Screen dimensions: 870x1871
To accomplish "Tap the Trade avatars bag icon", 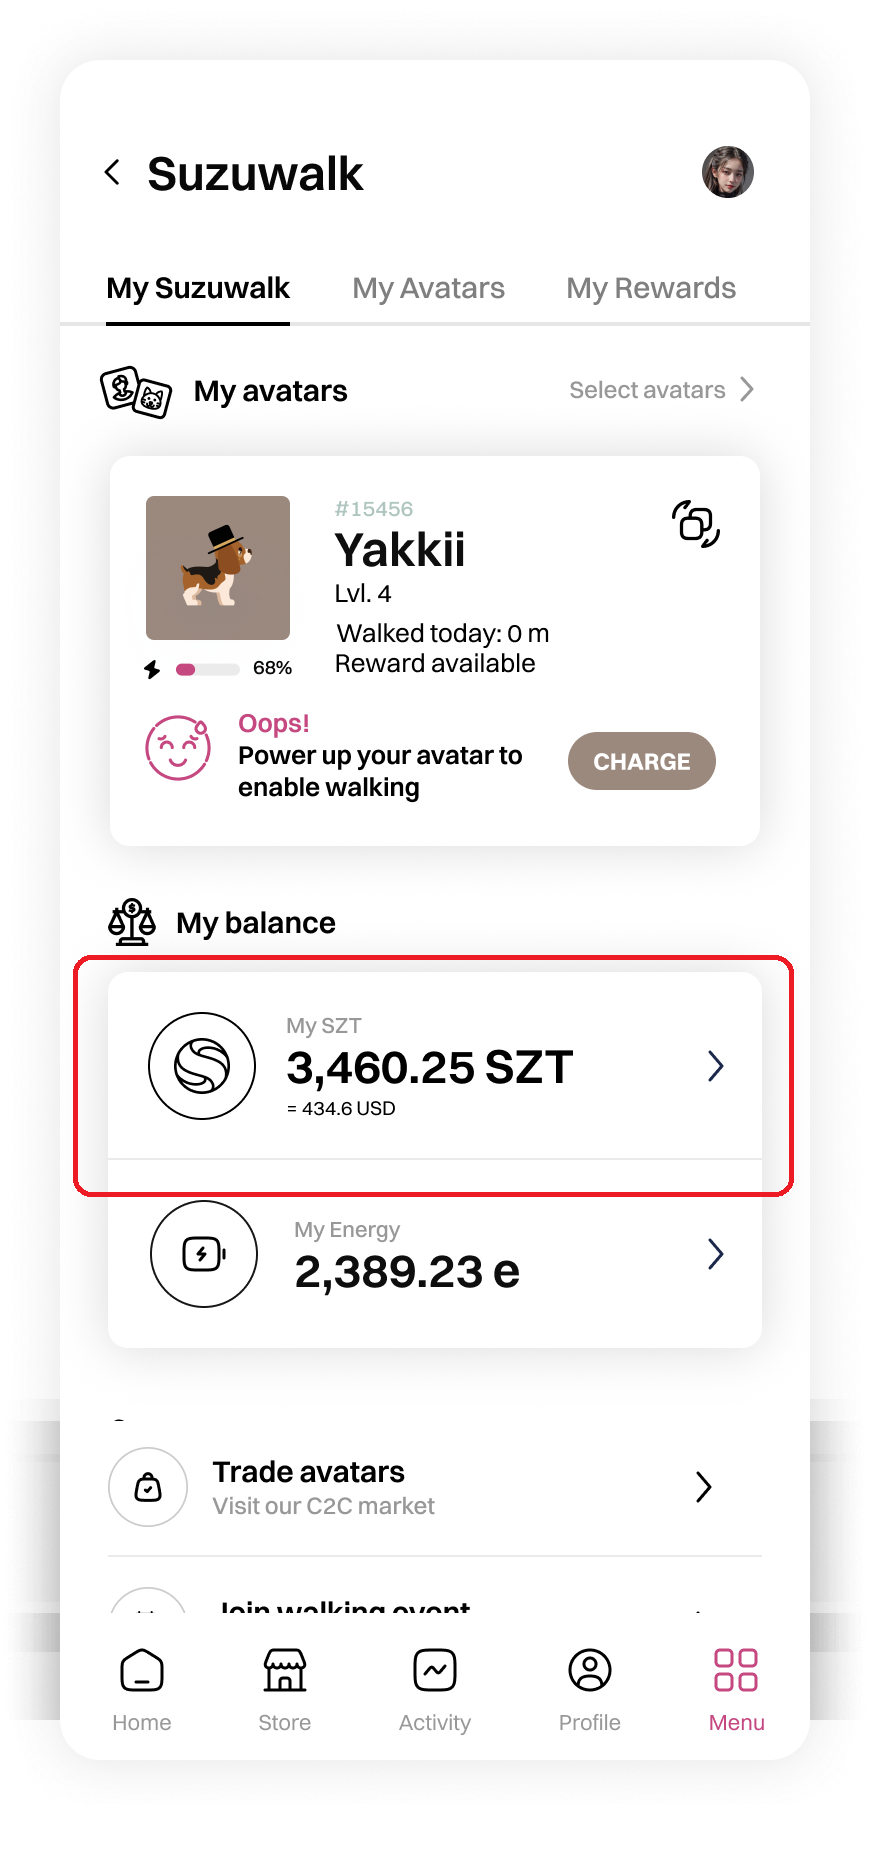I will point(148,1487).
